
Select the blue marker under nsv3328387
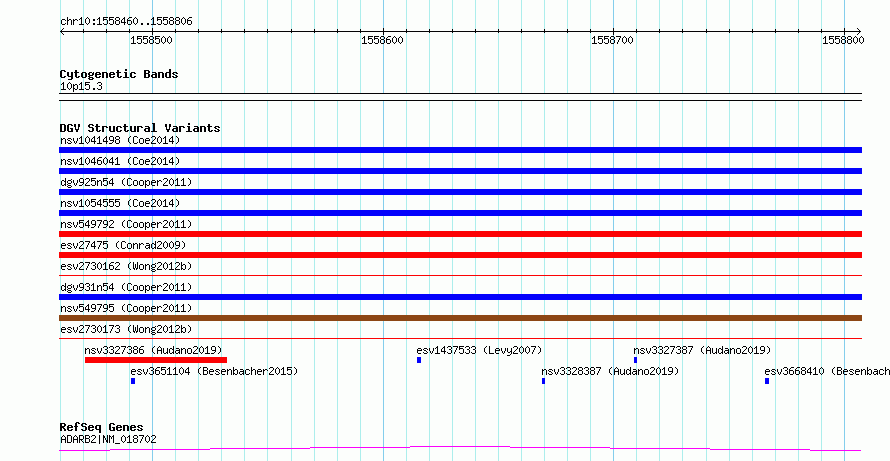(543, 381)
